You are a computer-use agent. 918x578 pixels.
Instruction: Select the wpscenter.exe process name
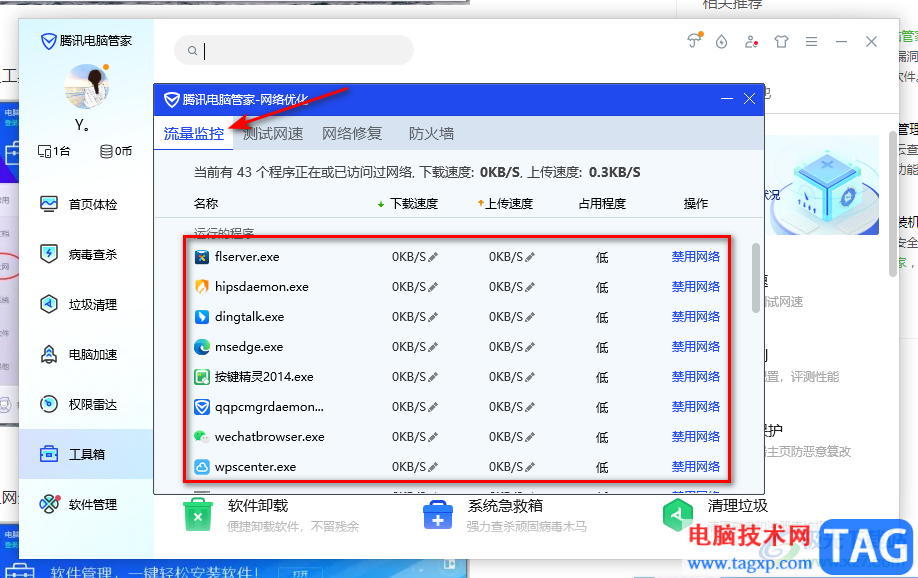click(x=255, y=467)
